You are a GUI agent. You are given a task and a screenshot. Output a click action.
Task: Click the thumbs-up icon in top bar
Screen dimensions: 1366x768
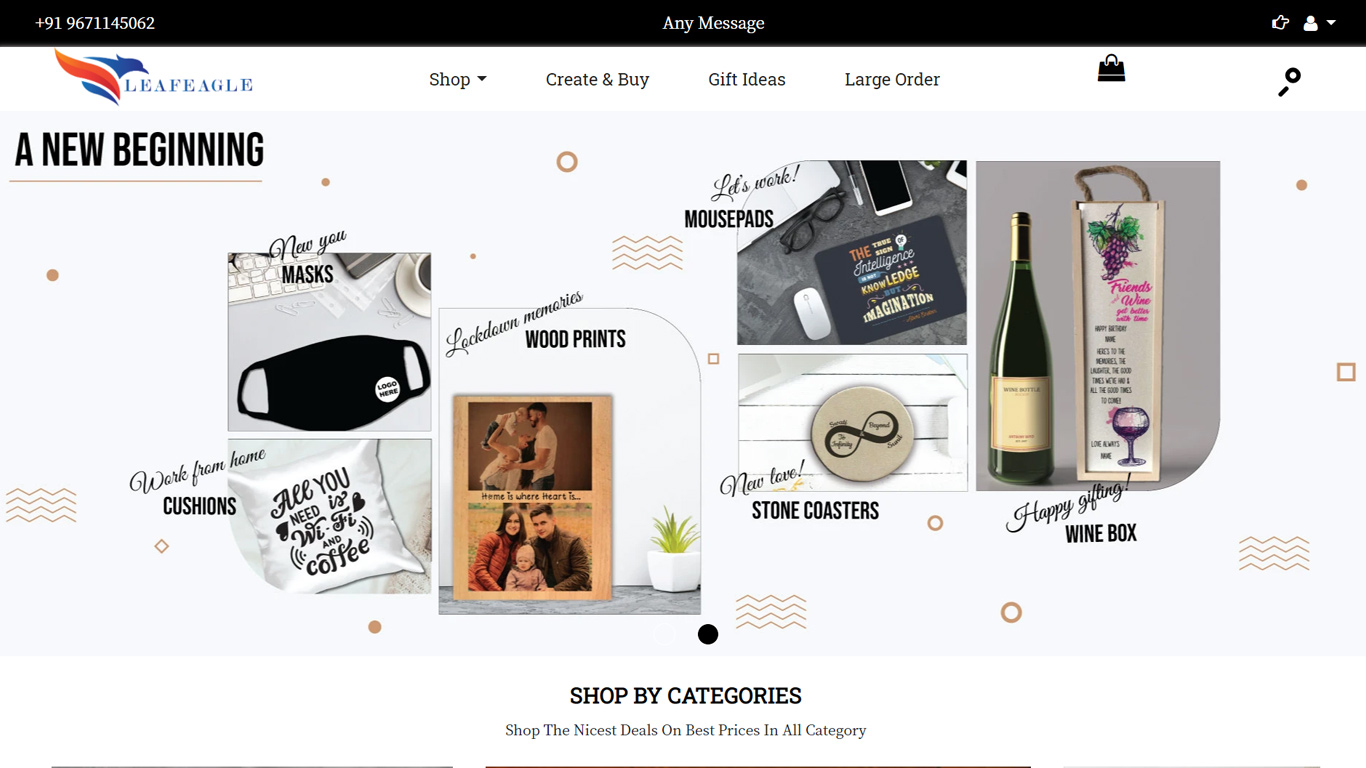tap(1280, 23)
